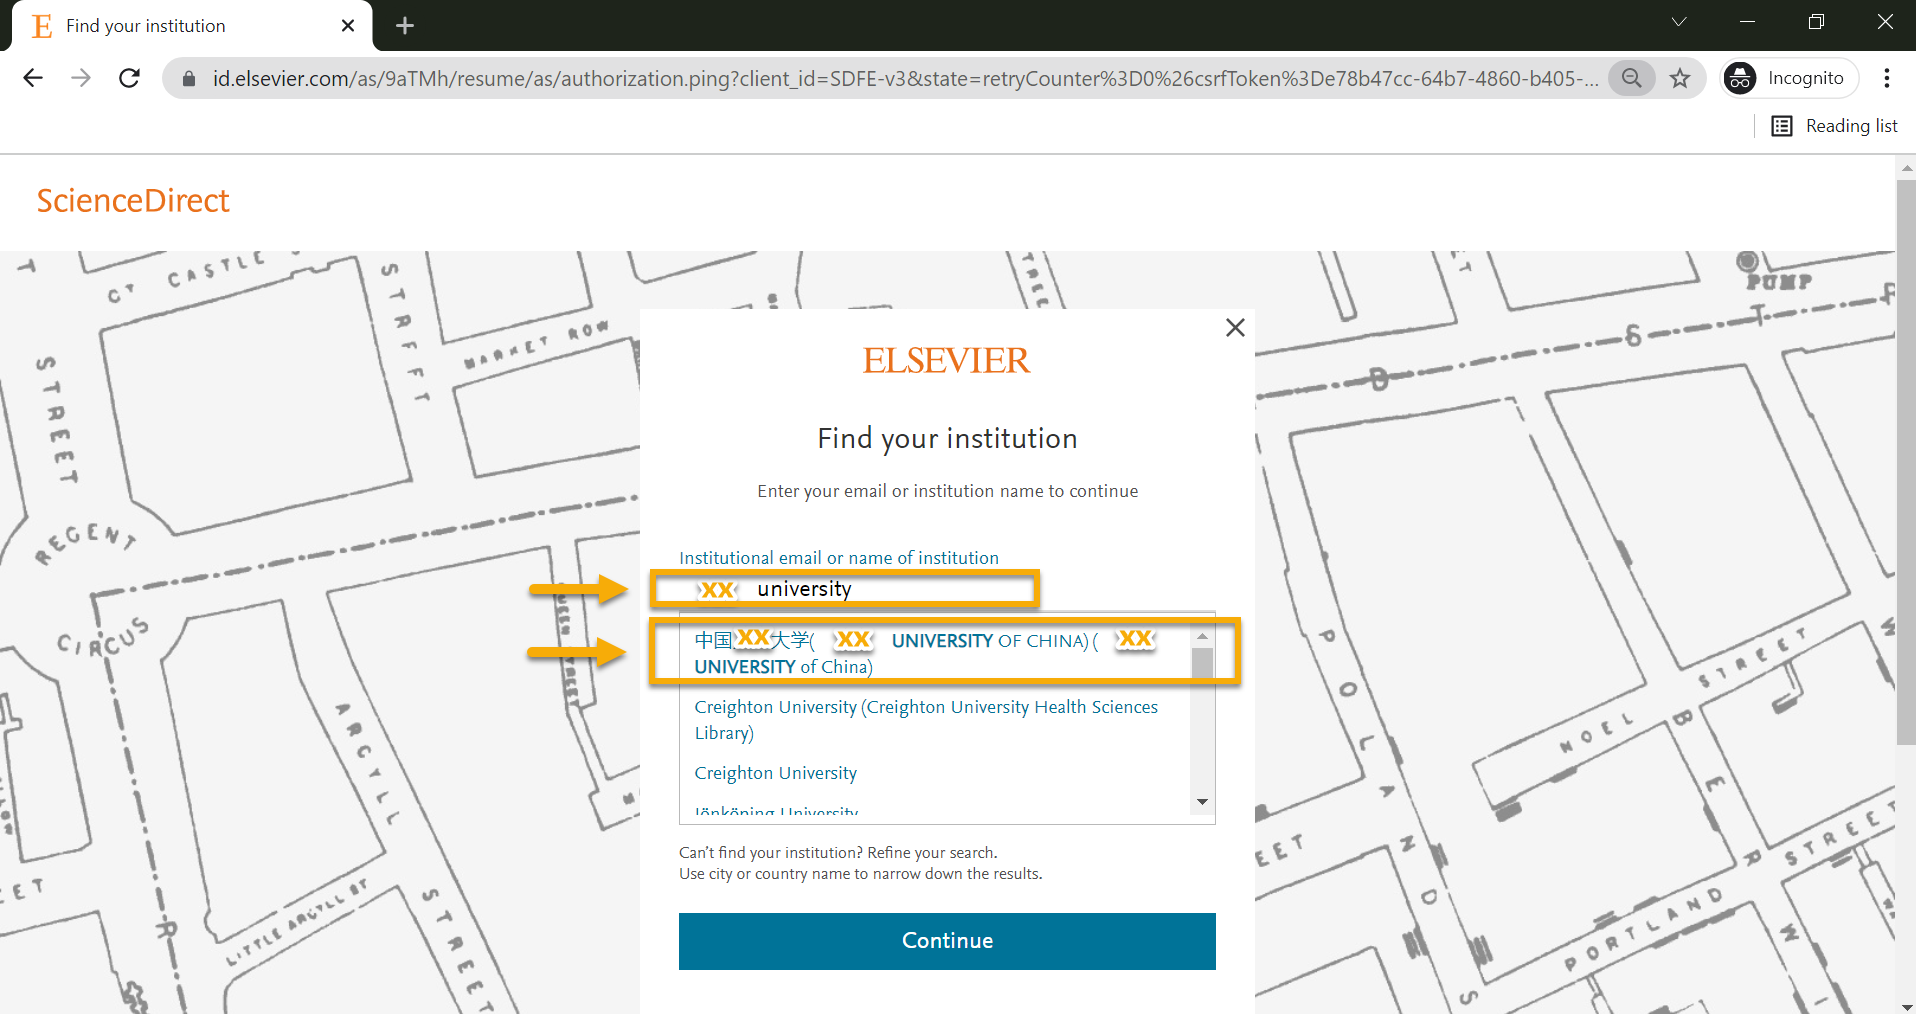Reload the current page

click(129, 78)
